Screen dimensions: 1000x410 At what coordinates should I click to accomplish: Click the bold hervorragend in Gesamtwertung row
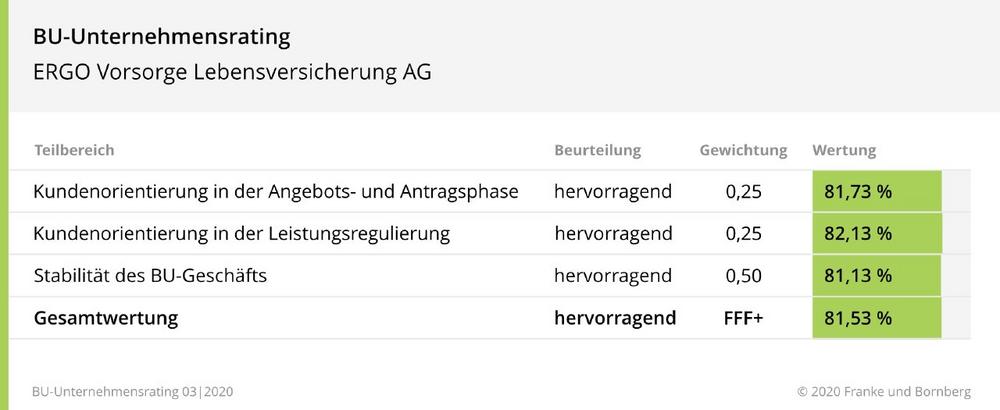(615, 318)
